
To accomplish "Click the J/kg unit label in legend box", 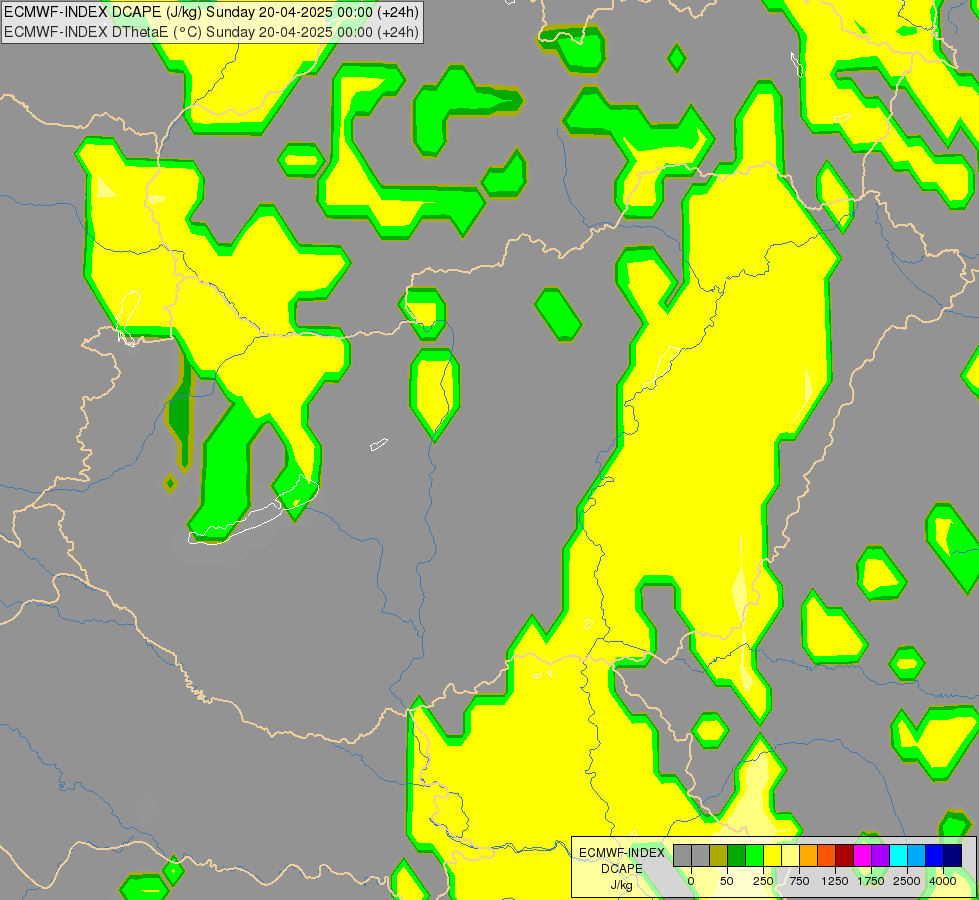I will click(x=622, y=885).
